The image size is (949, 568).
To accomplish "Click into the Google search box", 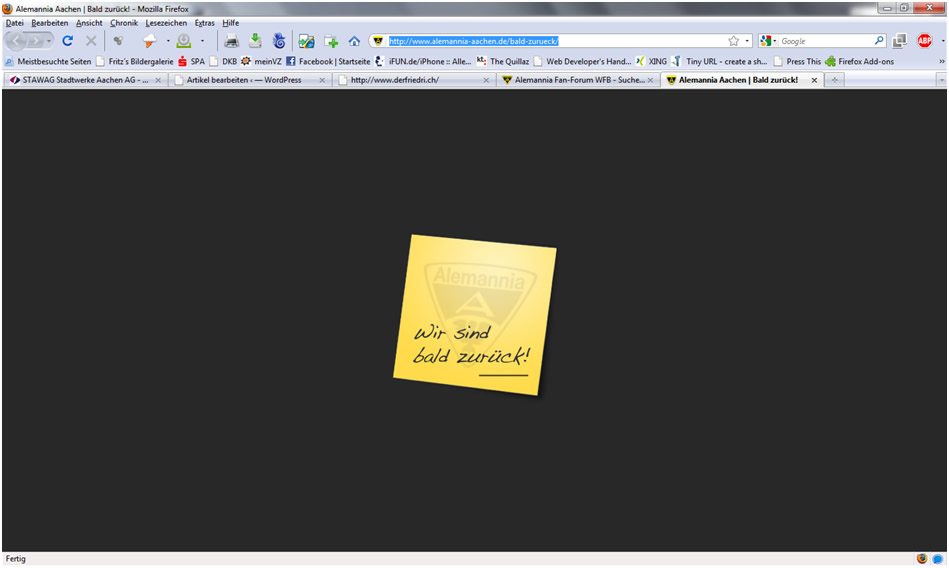I will (x=826, y=41).
